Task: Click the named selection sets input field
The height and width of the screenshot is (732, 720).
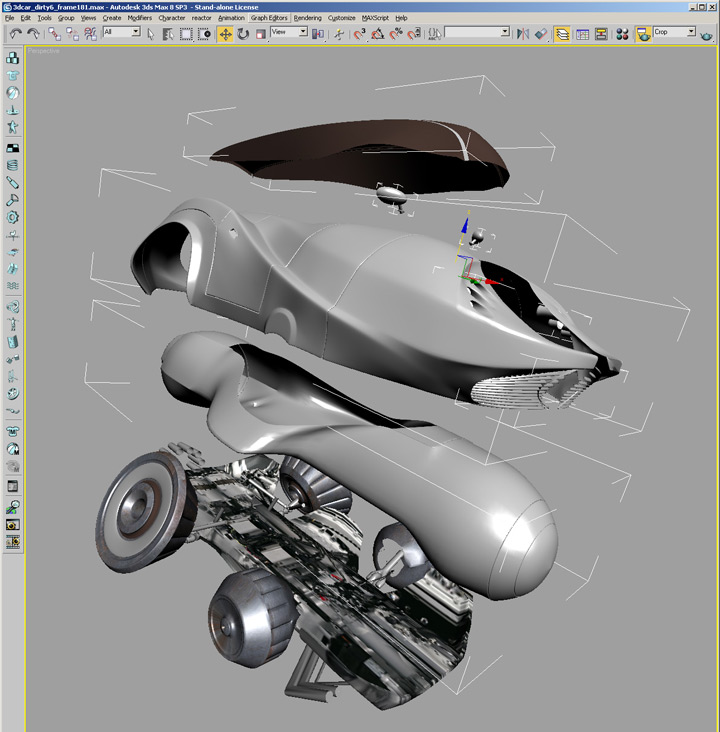Action: [x=476, y=33]
